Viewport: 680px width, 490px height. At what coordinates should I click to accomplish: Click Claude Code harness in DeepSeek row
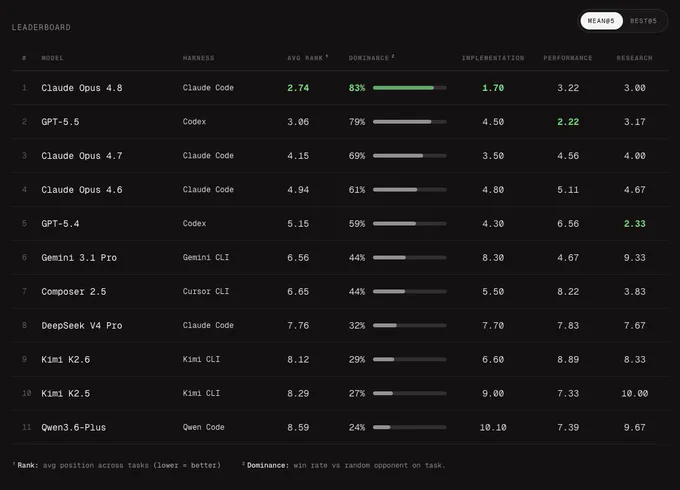click(x=208, y=325)
